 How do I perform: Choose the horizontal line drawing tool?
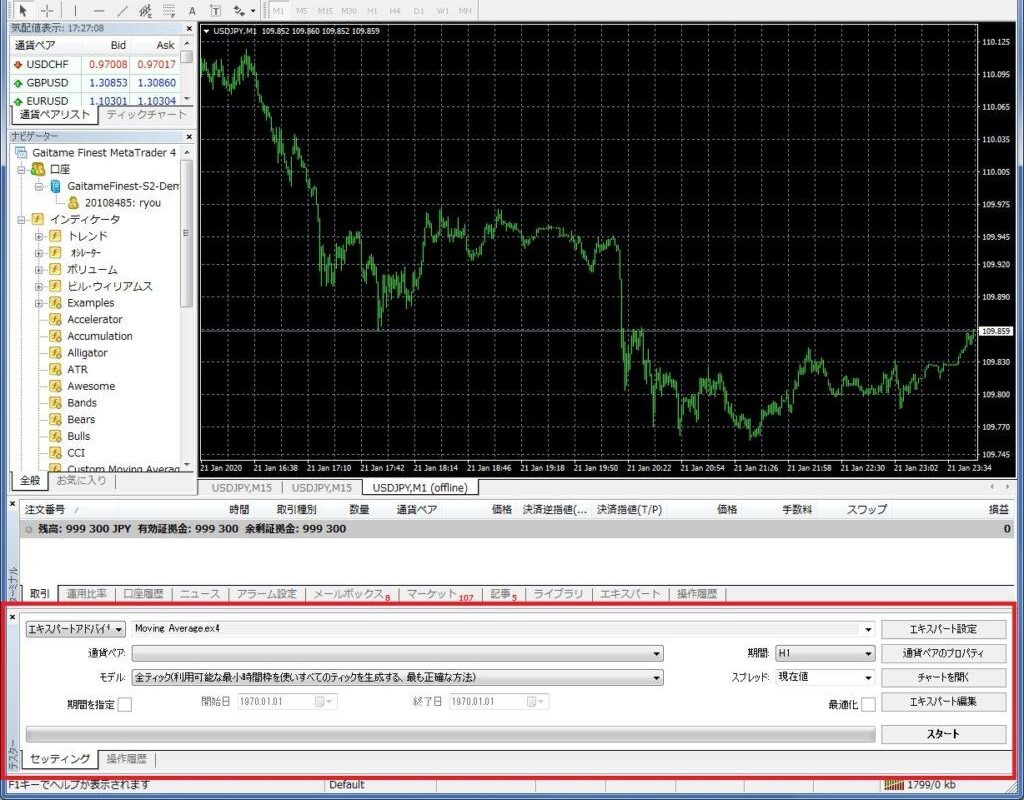tap(99, 10)
